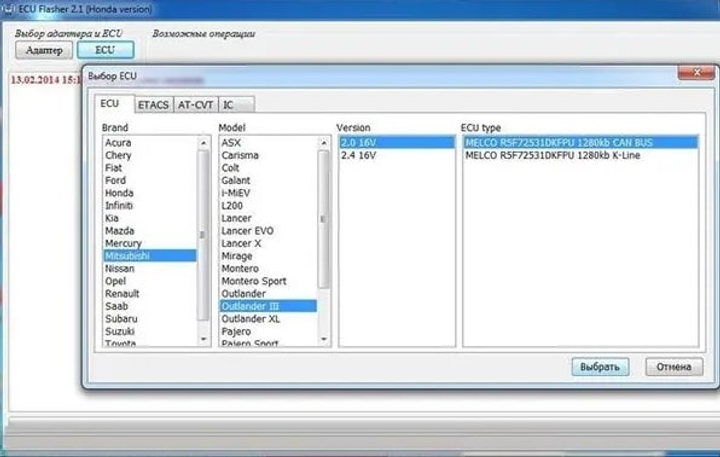Confirm selection with Выбрать button

tap(600, 367)
